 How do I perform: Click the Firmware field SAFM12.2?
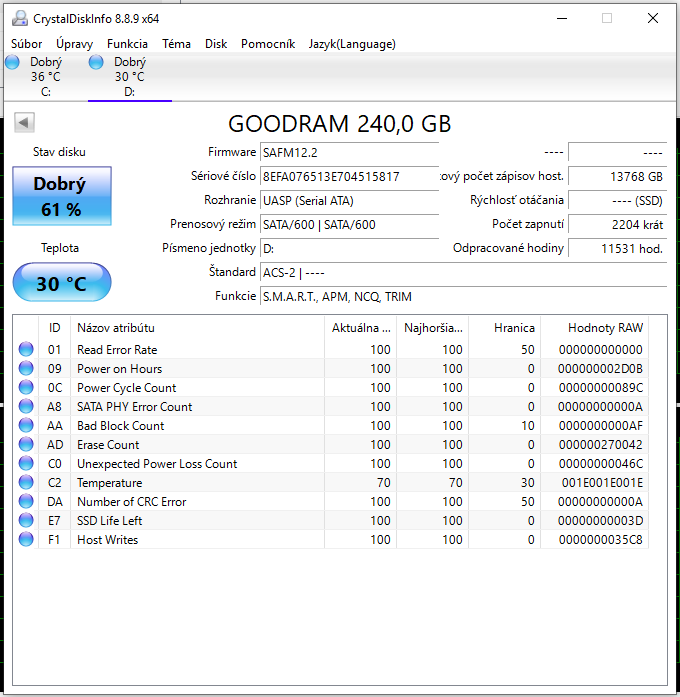pos(349,152)
